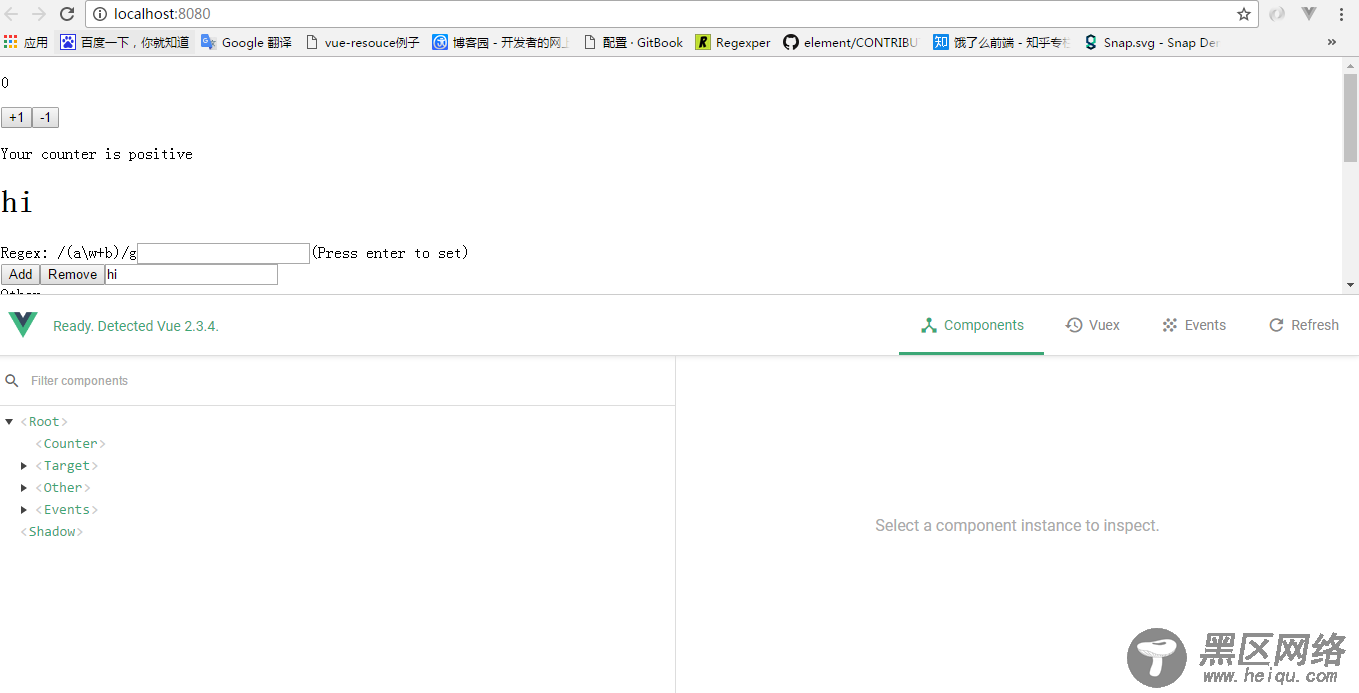Viewport: 1359px width, 693px height.
Task: Switch to the Events tab in devtools
Action: [1194, 325]
